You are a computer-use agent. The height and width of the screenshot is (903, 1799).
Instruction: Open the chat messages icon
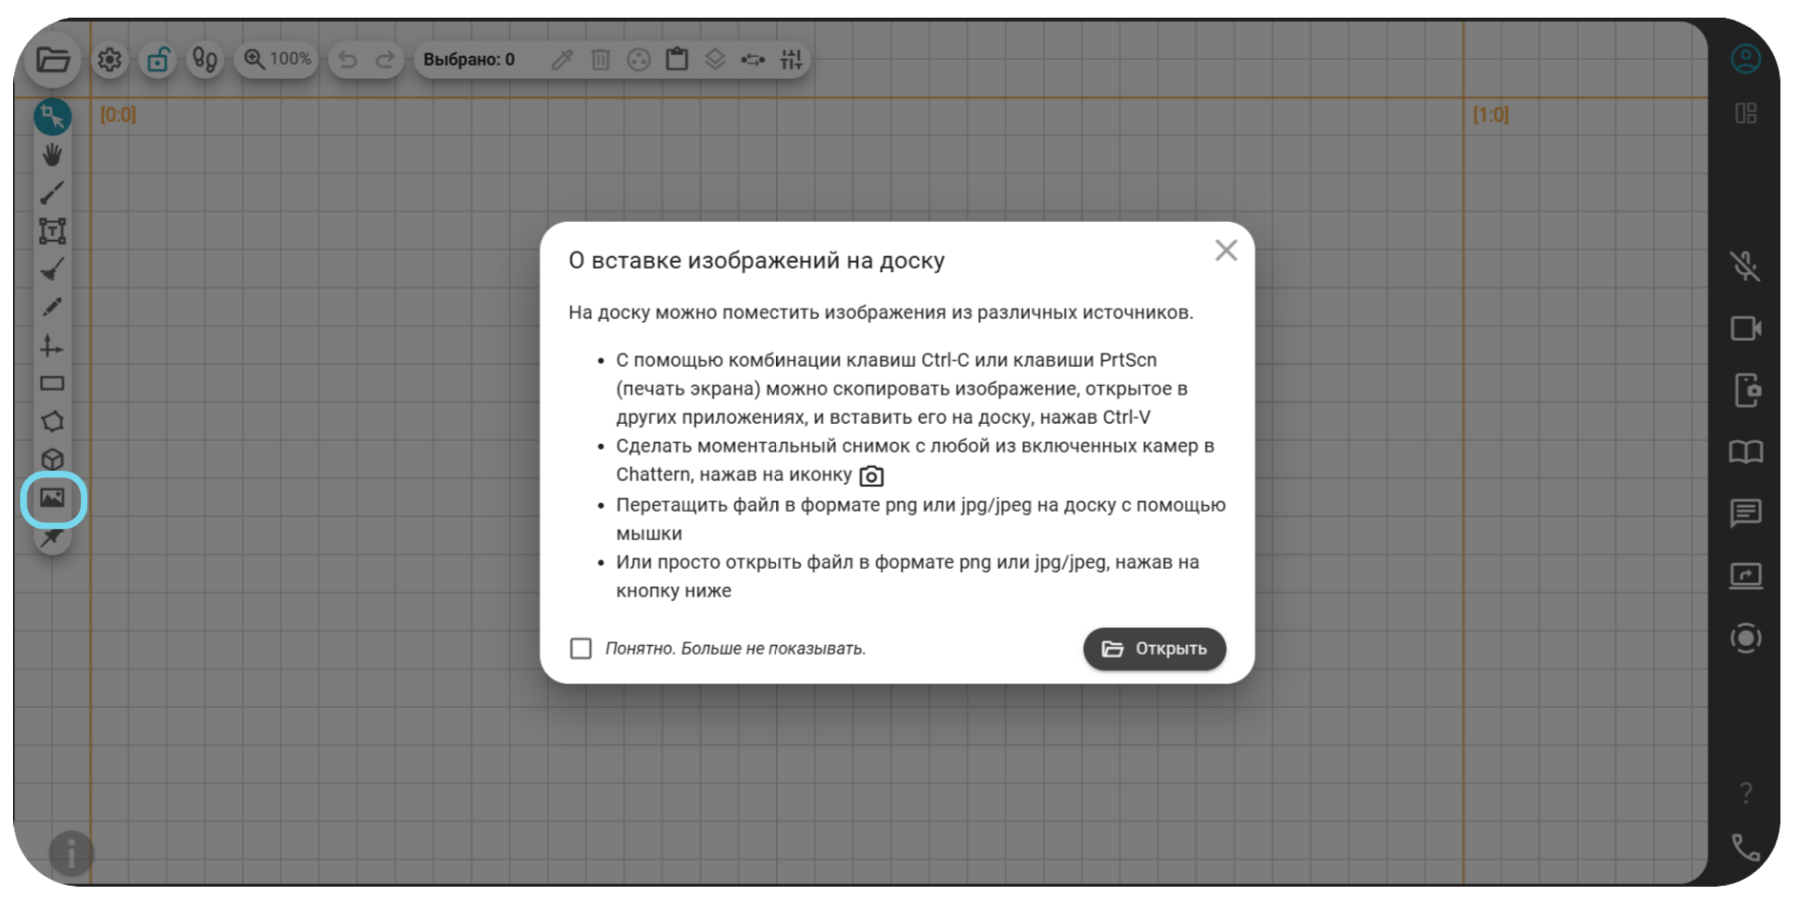coord(1746,513)
